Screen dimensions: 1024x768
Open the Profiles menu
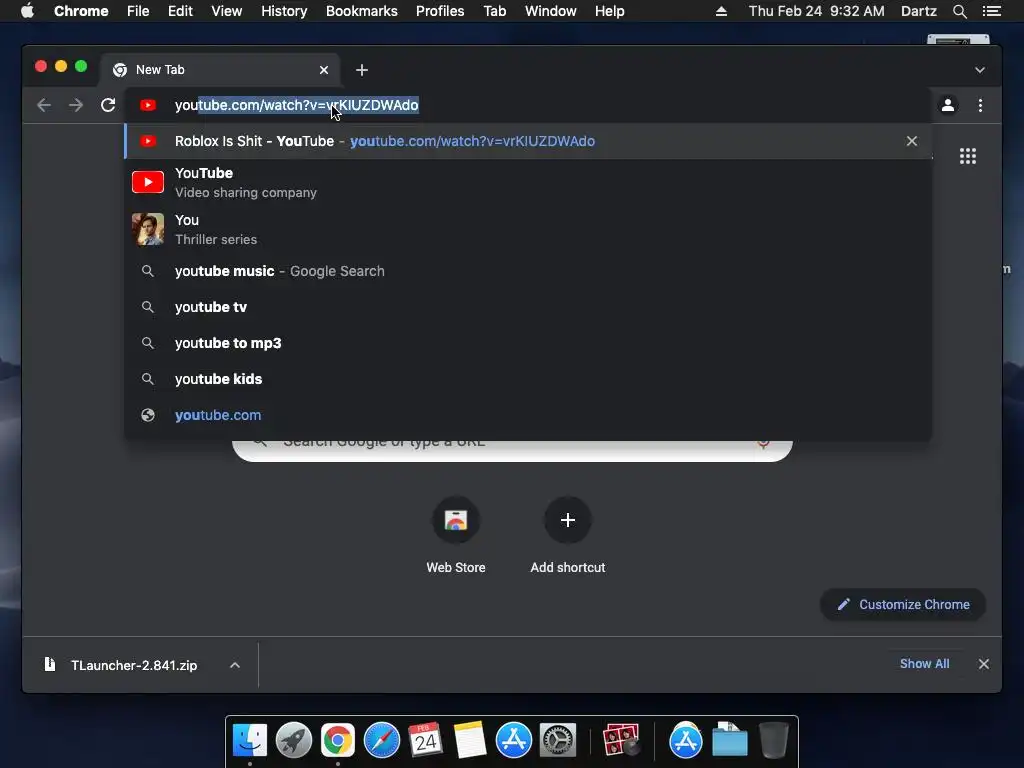[x=440, y=11]
